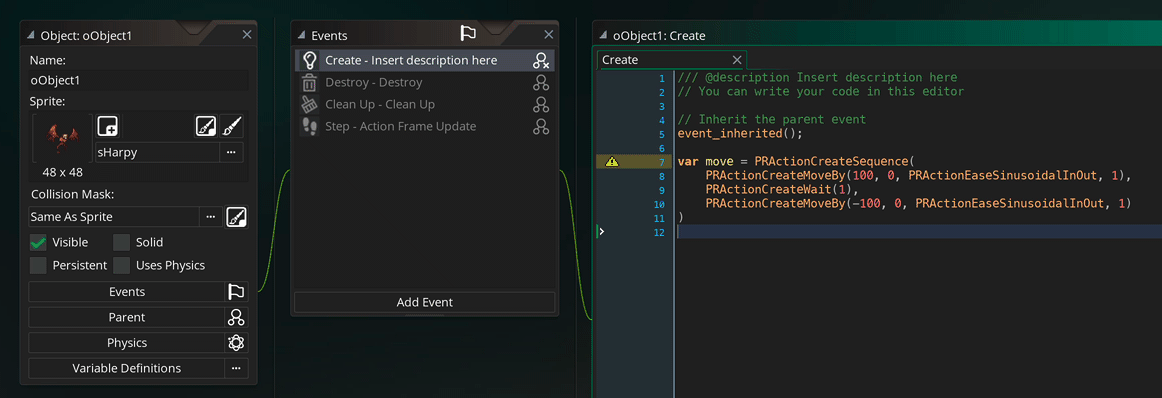Click on event_inherited() code text
The width and height of the screenshot is (1162, 398).
click(x=740, y=134)
